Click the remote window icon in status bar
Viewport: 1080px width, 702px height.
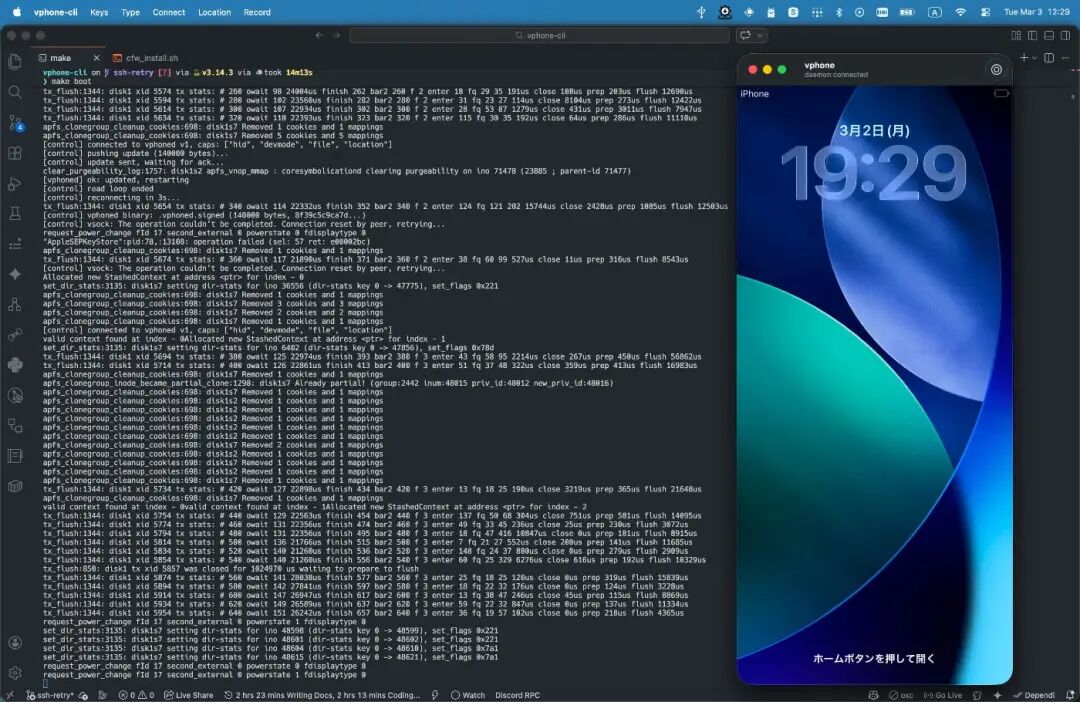[10, 695]
